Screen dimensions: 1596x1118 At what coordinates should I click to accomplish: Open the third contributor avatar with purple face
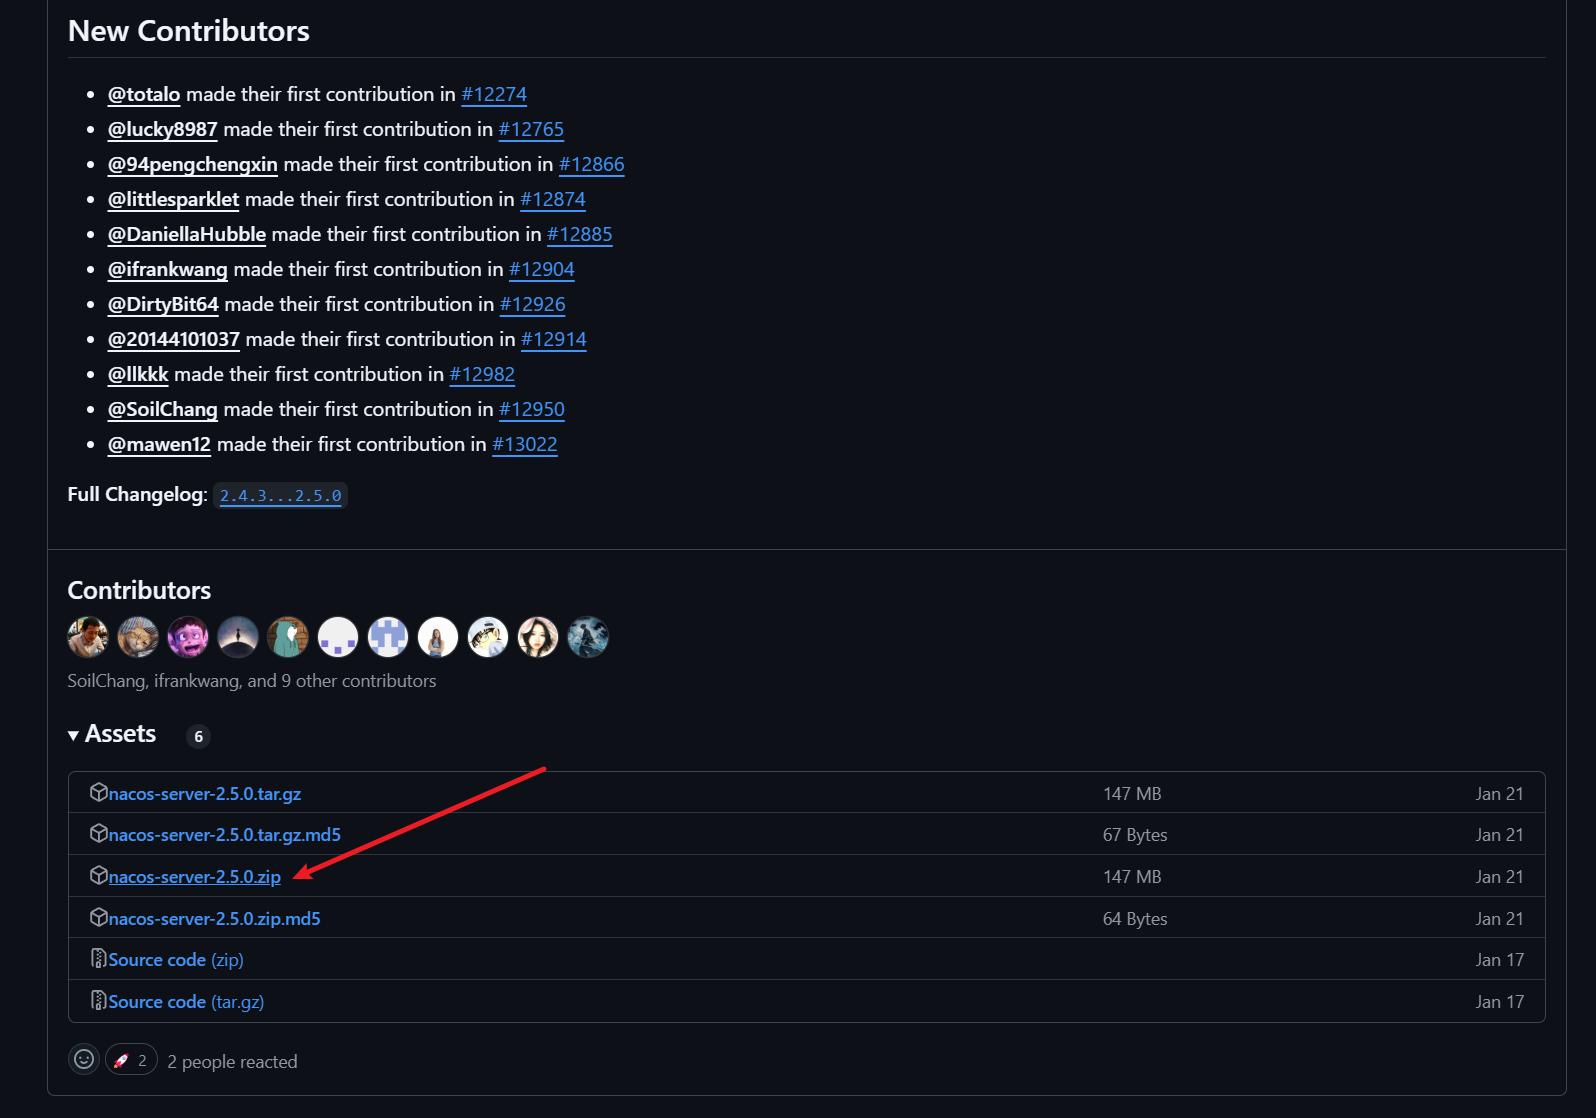tap(188, 637)
